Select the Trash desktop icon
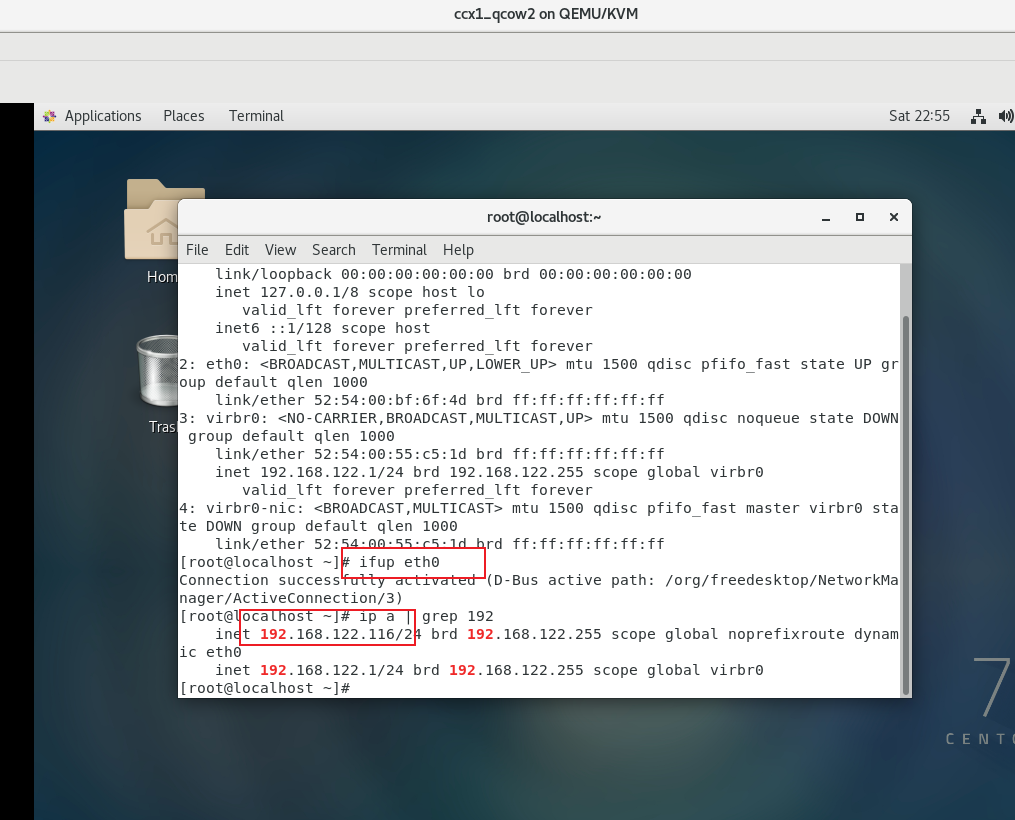1015x820 pixels. [157, 384]
